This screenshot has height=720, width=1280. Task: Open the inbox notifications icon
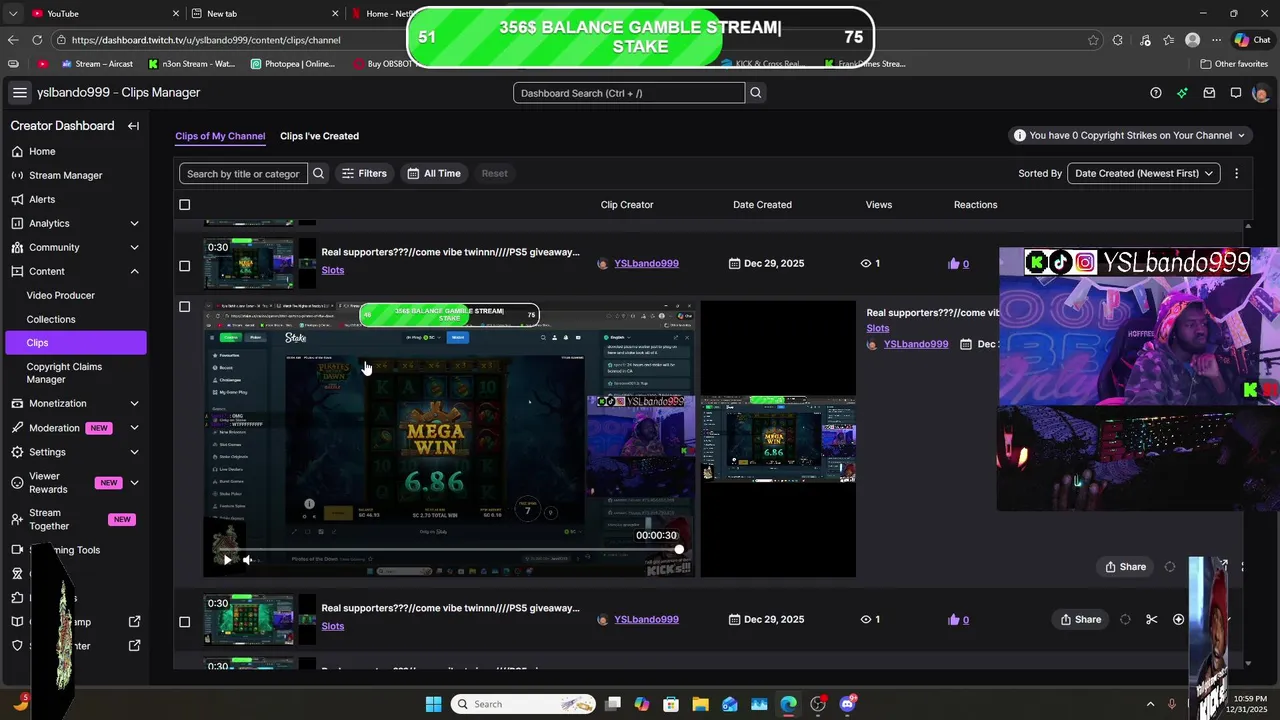coord(1209,93)
